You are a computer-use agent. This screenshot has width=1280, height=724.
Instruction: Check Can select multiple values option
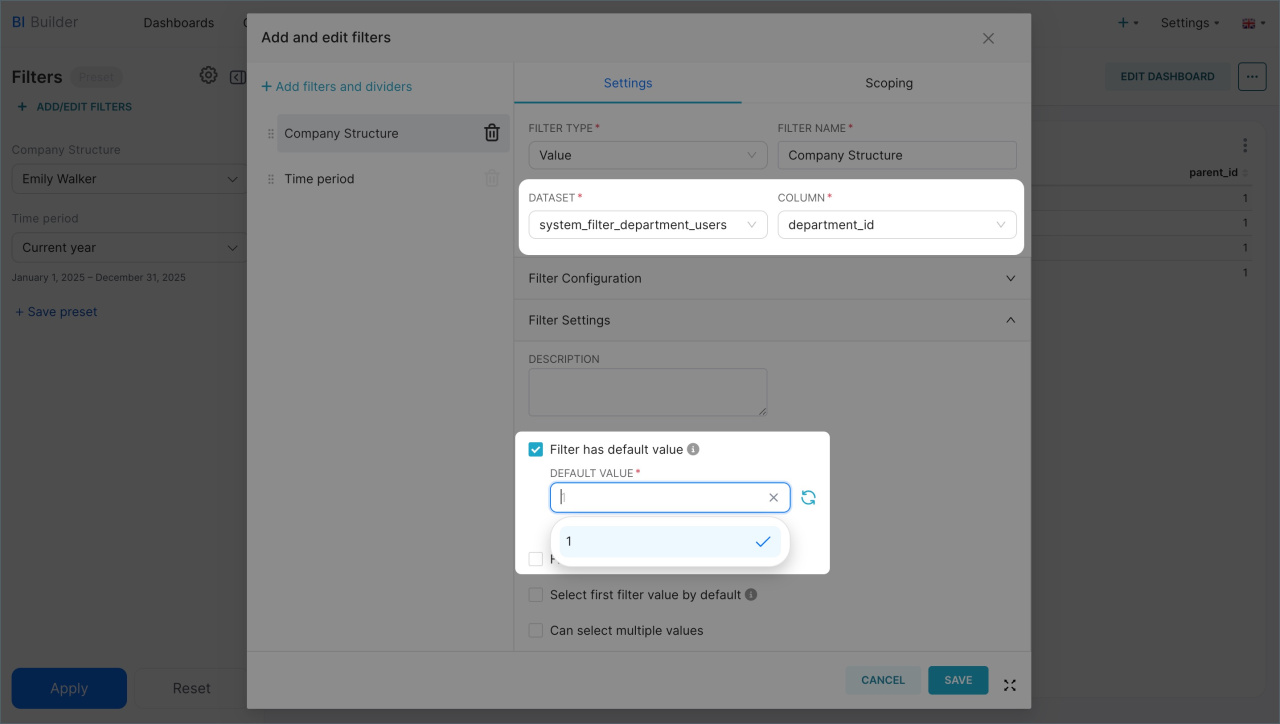coord(536,631)
